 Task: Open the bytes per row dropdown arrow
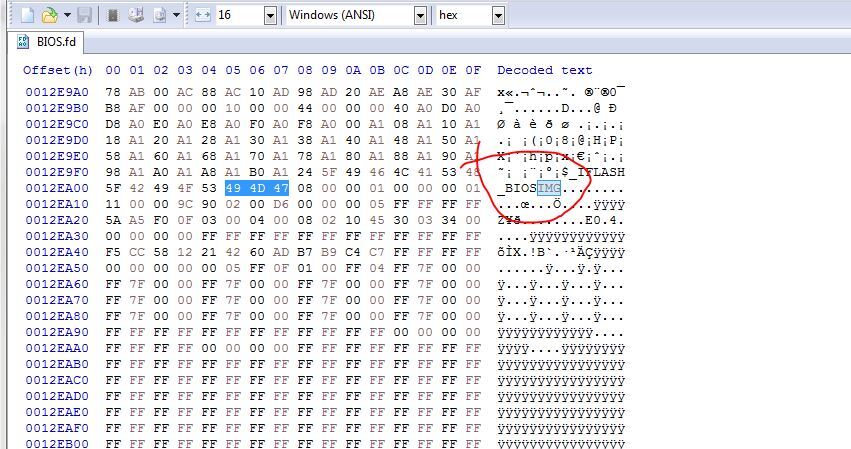pos(270,16)
